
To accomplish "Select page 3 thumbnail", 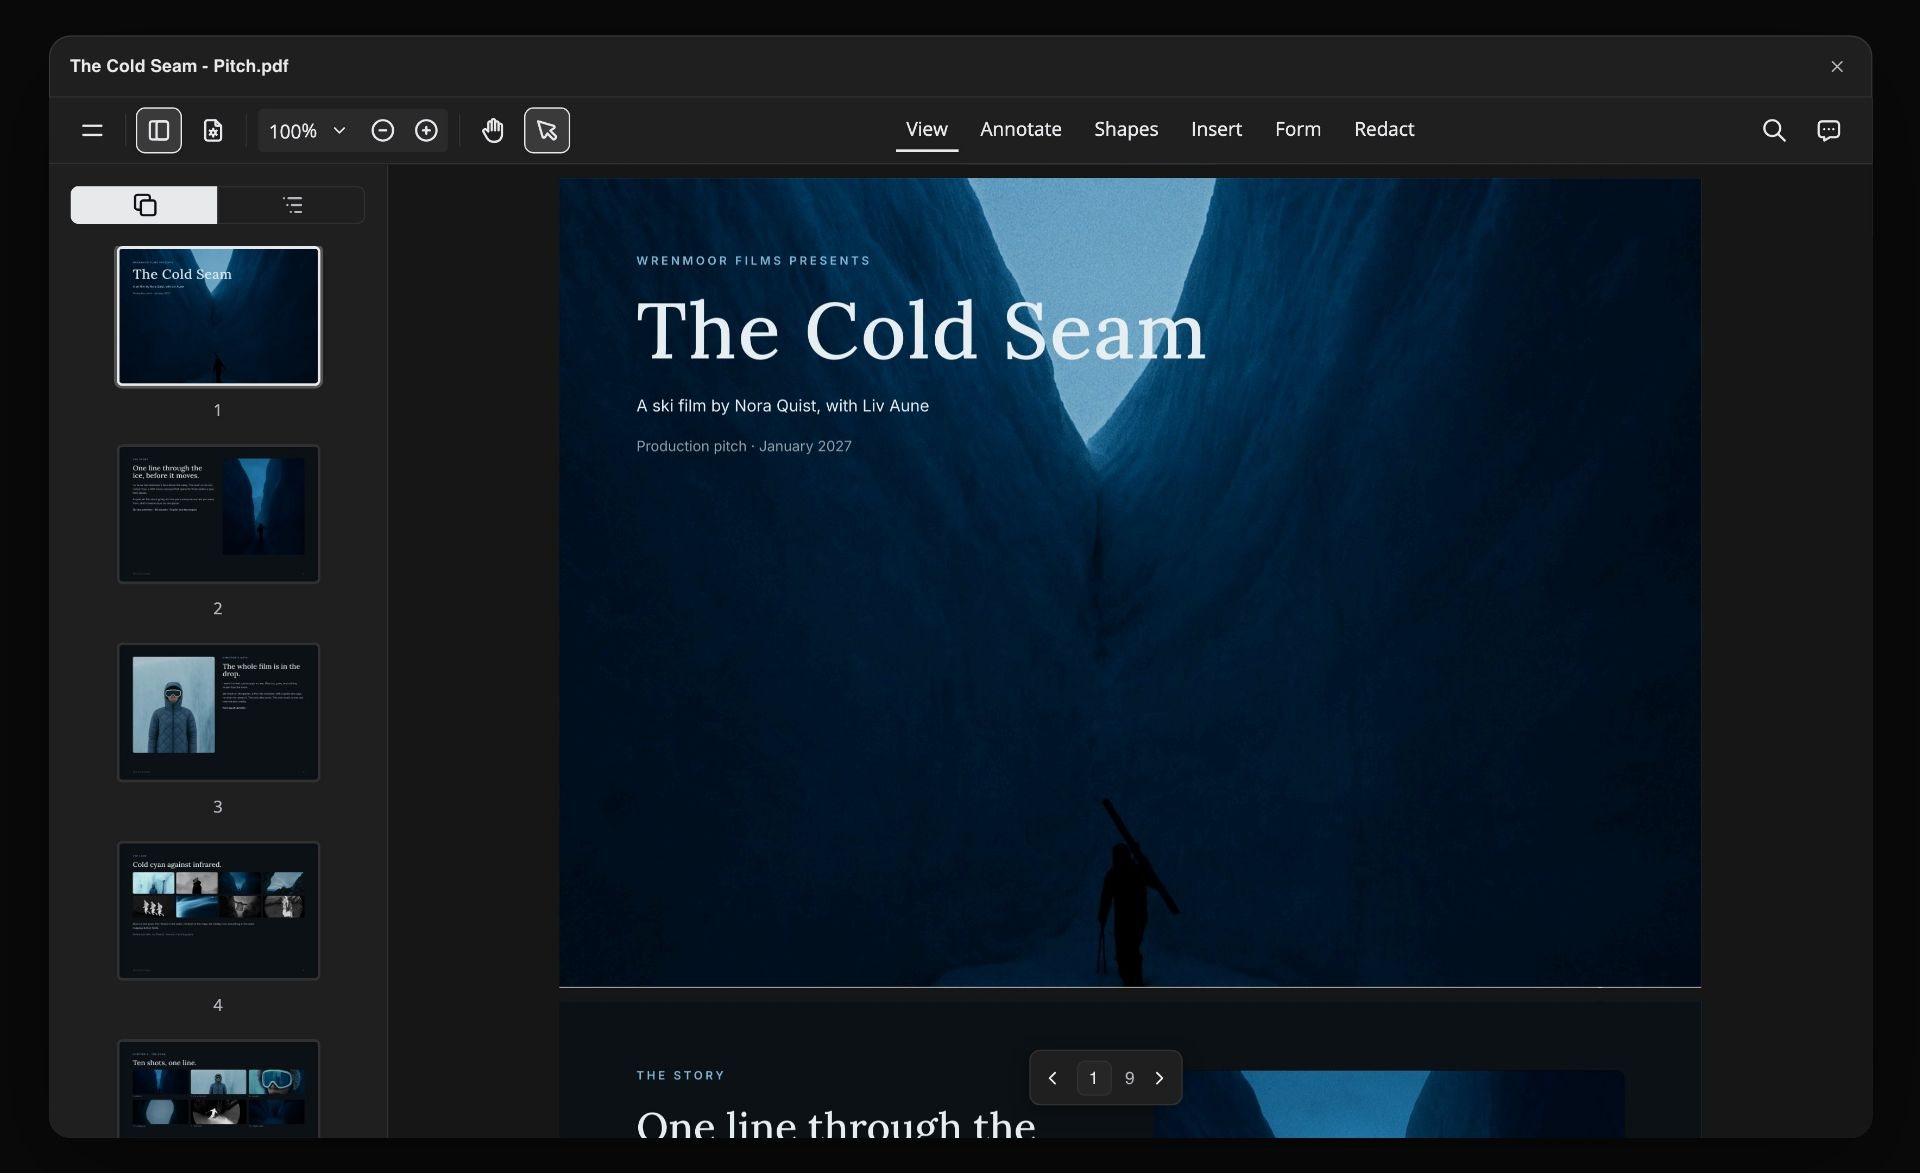I will (218, 712).
